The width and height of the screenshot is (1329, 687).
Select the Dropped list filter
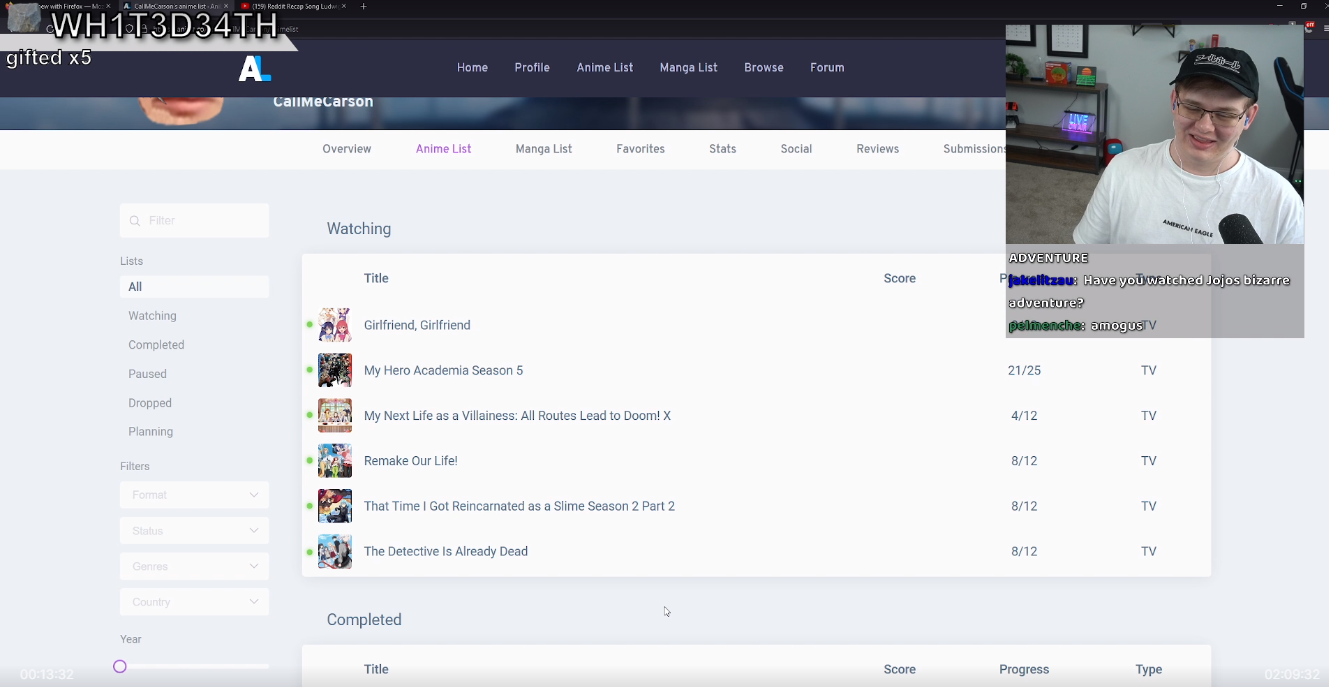point(150,403)
